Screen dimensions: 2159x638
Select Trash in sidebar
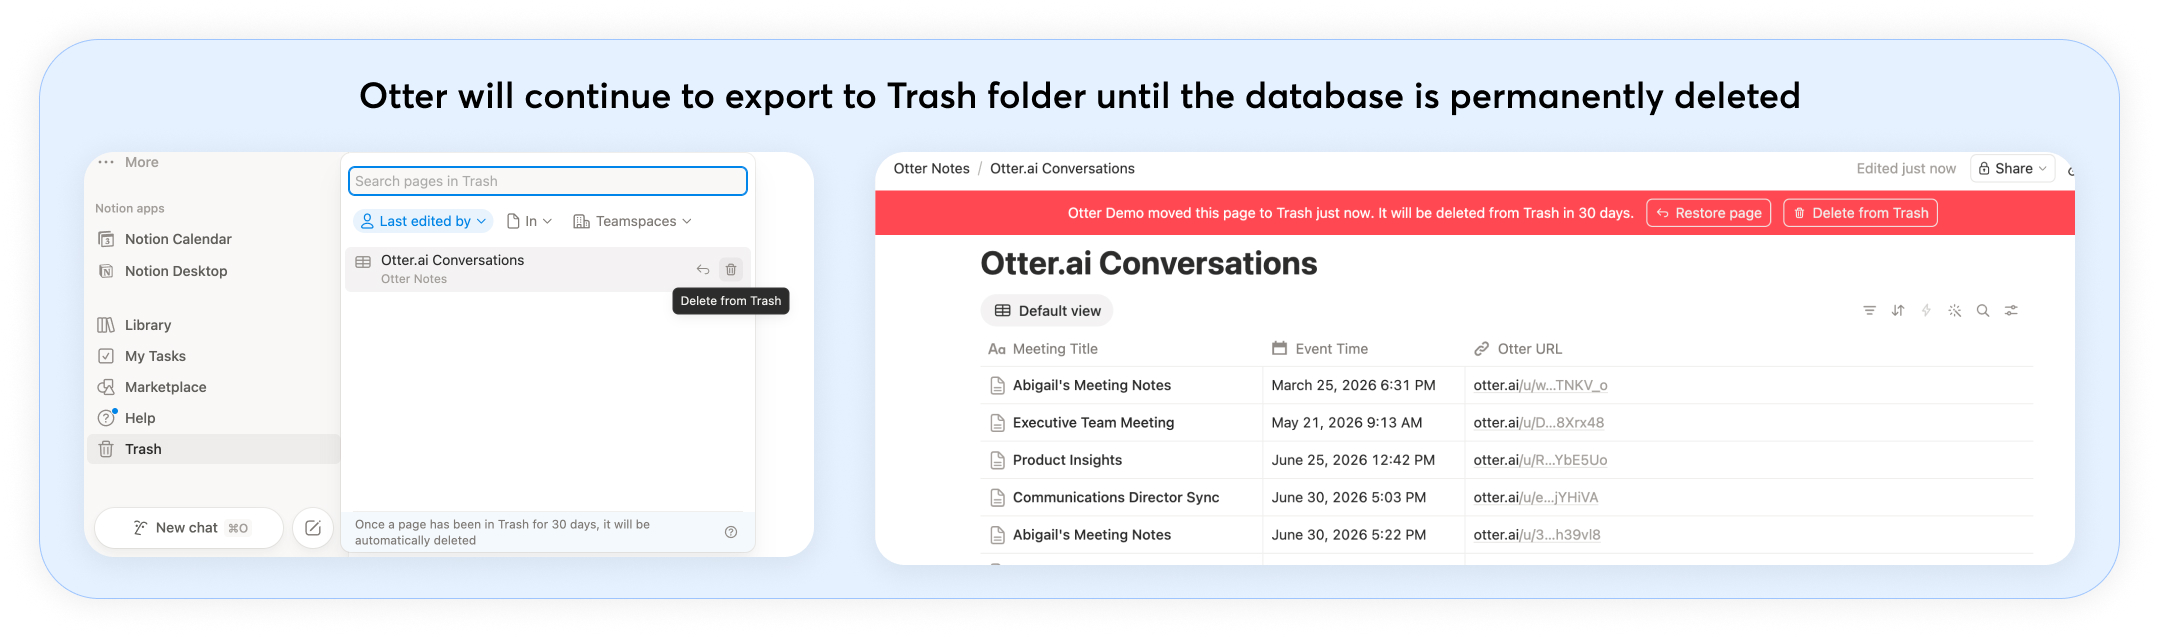(214, 449)
